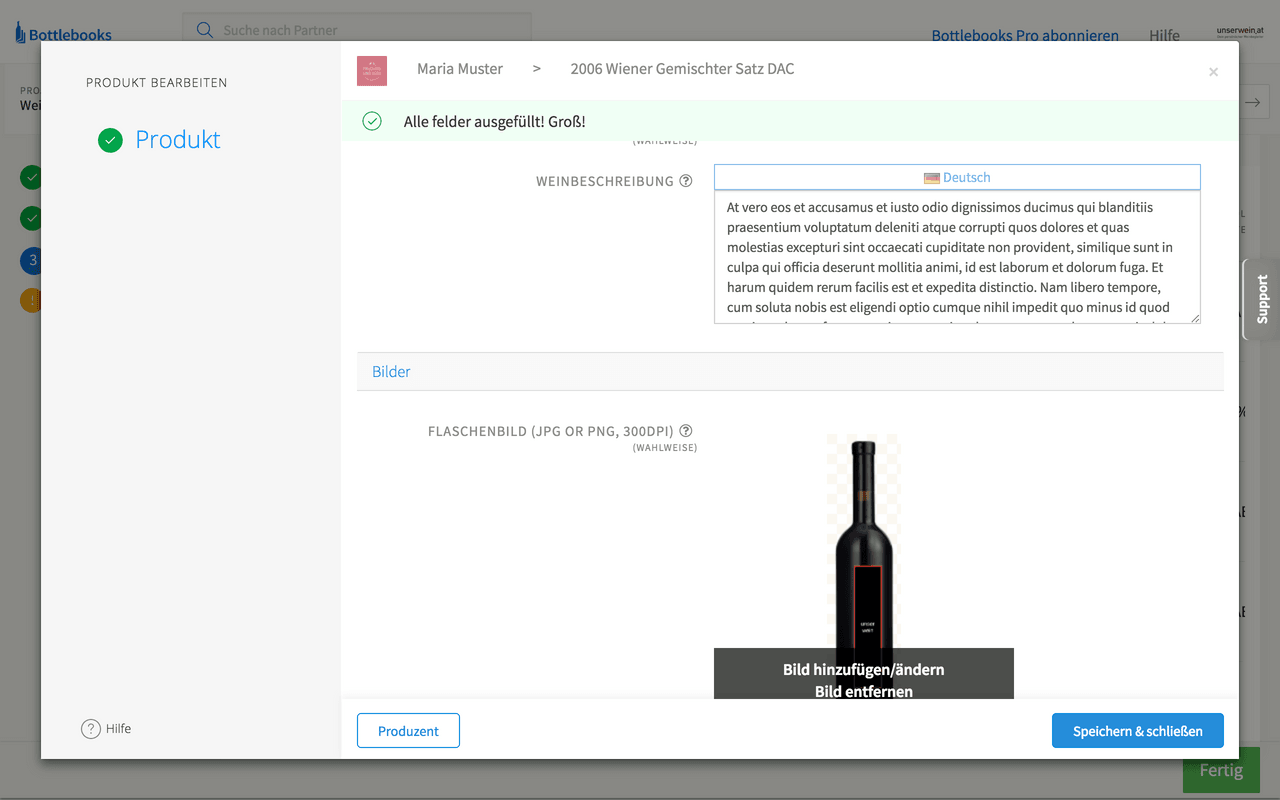Screen dimensions: 1280x800
Task: Click 'Alle felder ausgefüllt! Groß!' message
Action: [495, 121]
